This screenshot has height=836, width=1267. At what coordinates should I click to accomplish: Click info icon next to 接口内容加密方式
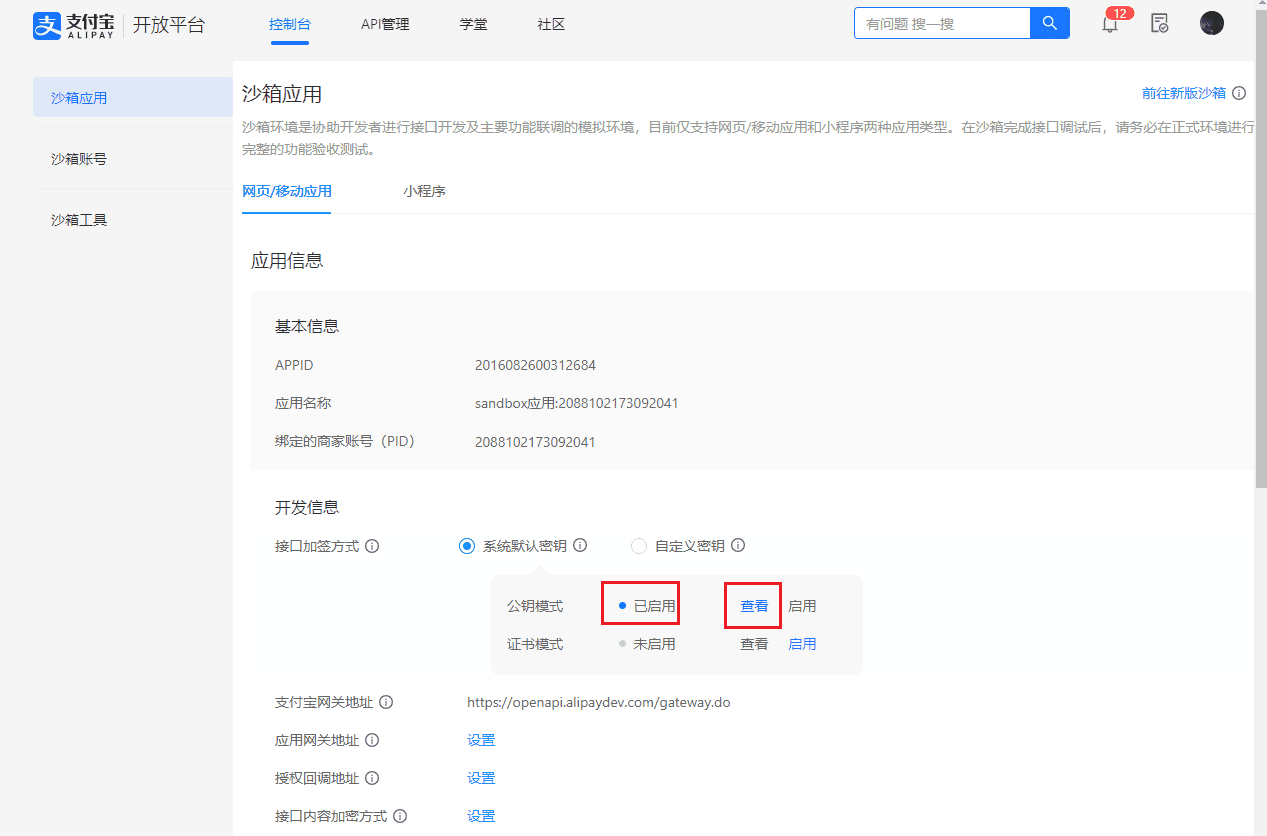tap(400, 816)
